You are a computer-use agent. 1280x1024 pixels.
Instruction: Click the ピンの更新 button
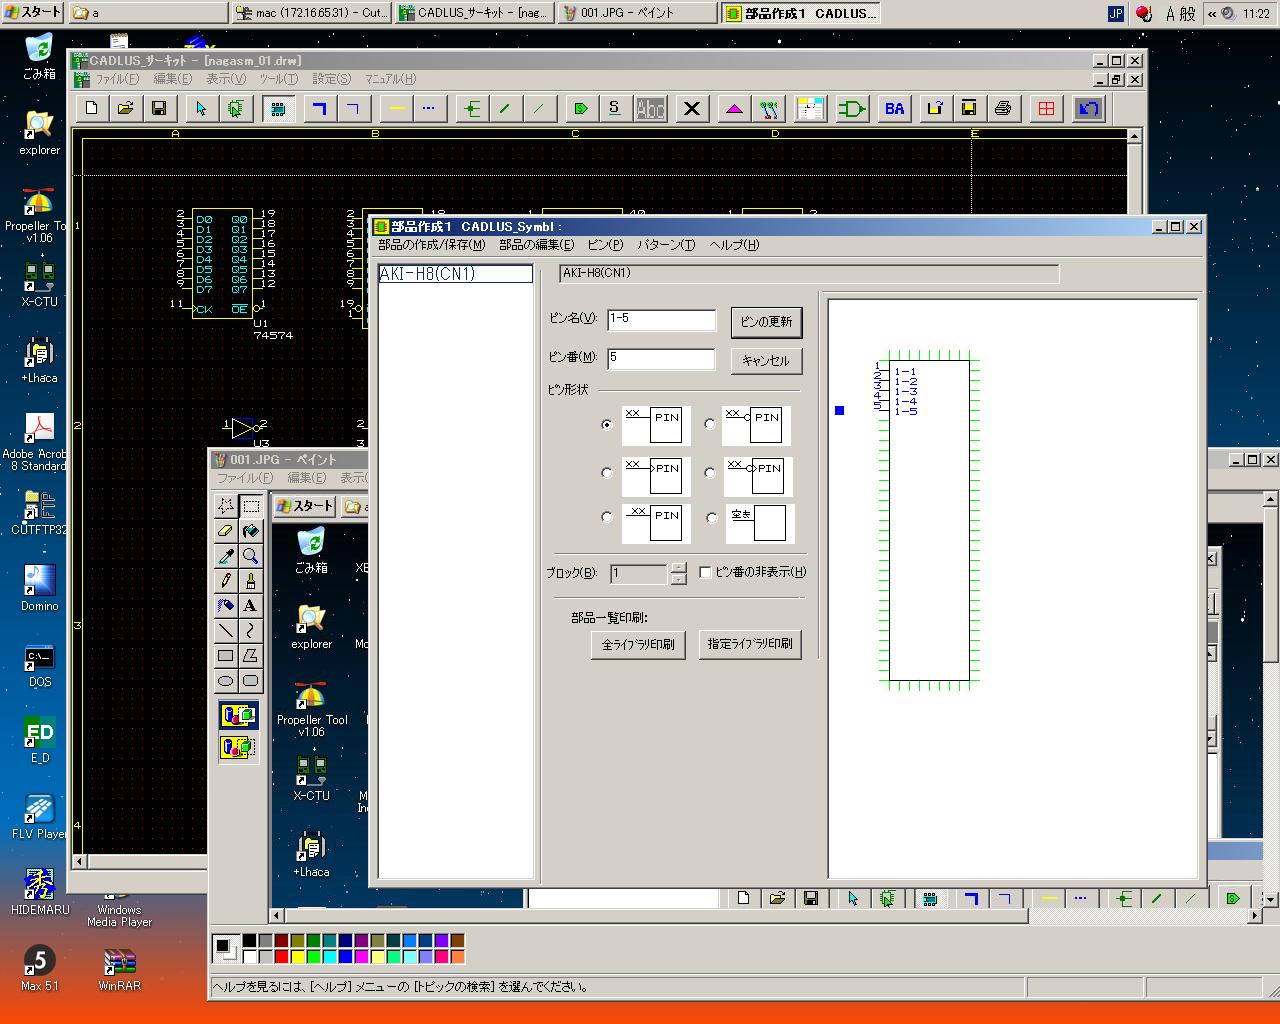click(x=766, y=322)
